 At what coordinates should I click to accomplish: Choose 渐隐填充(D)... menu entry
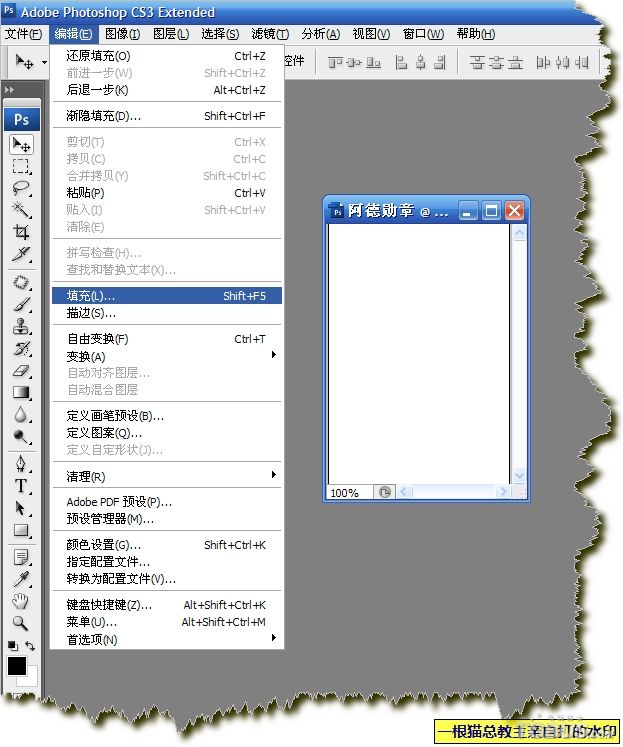coord(167,116)
